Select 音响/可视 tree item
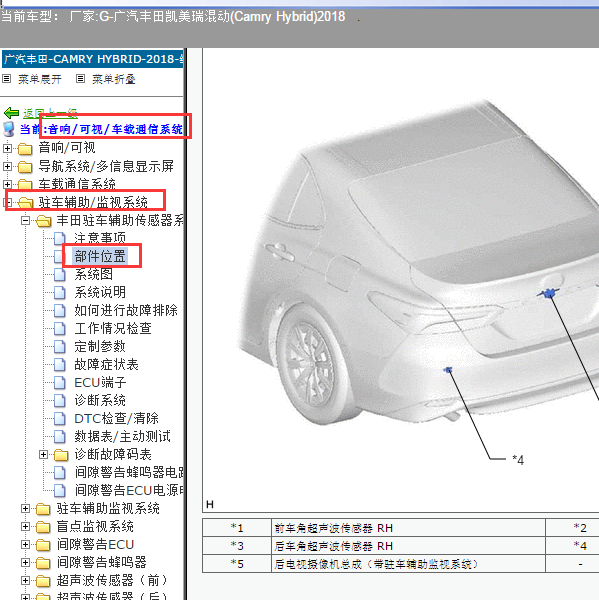Screen dimensions: 599x600 67,148
